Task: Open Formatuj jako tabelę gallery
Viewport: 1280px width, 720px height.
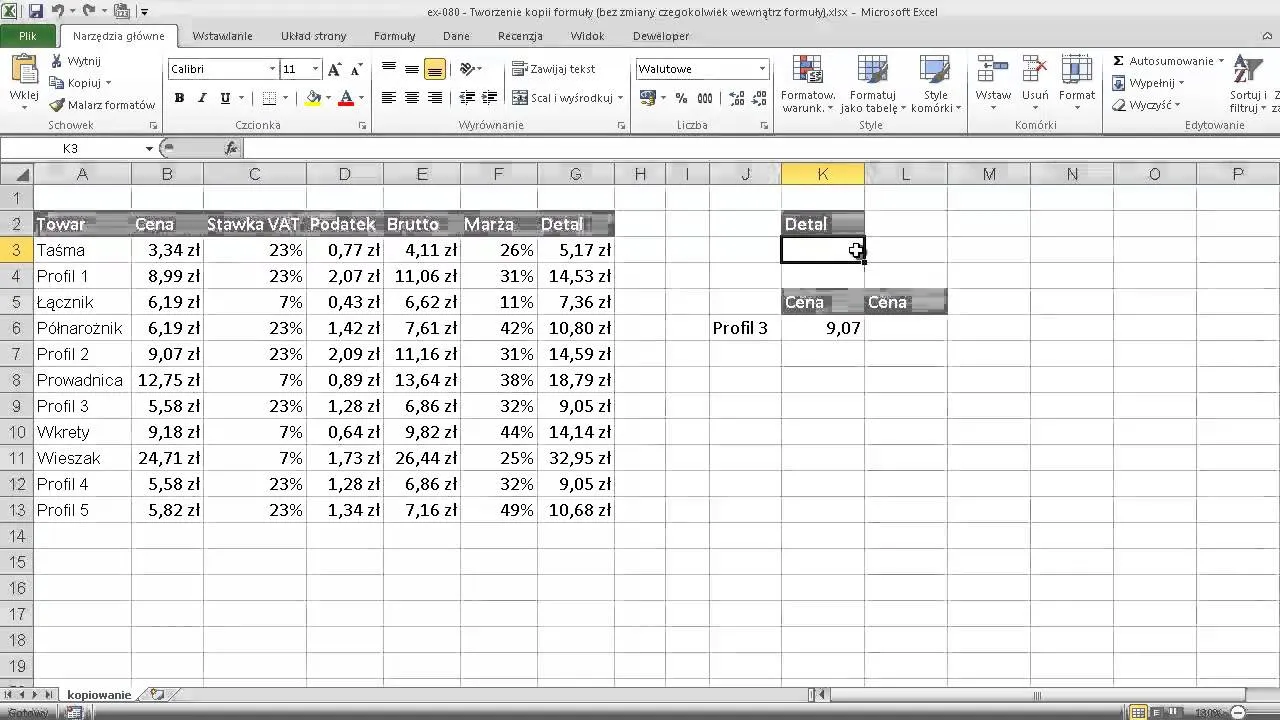Action: [x=872, y=83]
